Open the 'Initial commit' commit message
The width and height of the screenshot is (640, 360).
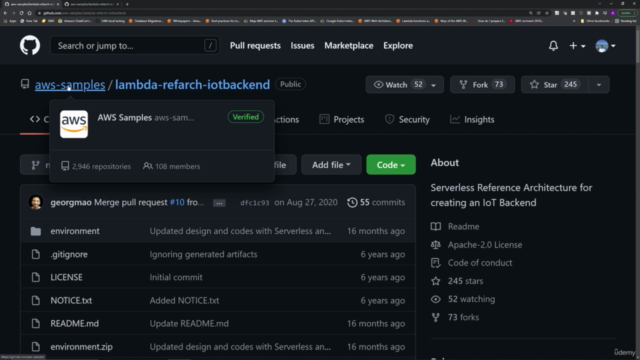(x=176, y=277)
